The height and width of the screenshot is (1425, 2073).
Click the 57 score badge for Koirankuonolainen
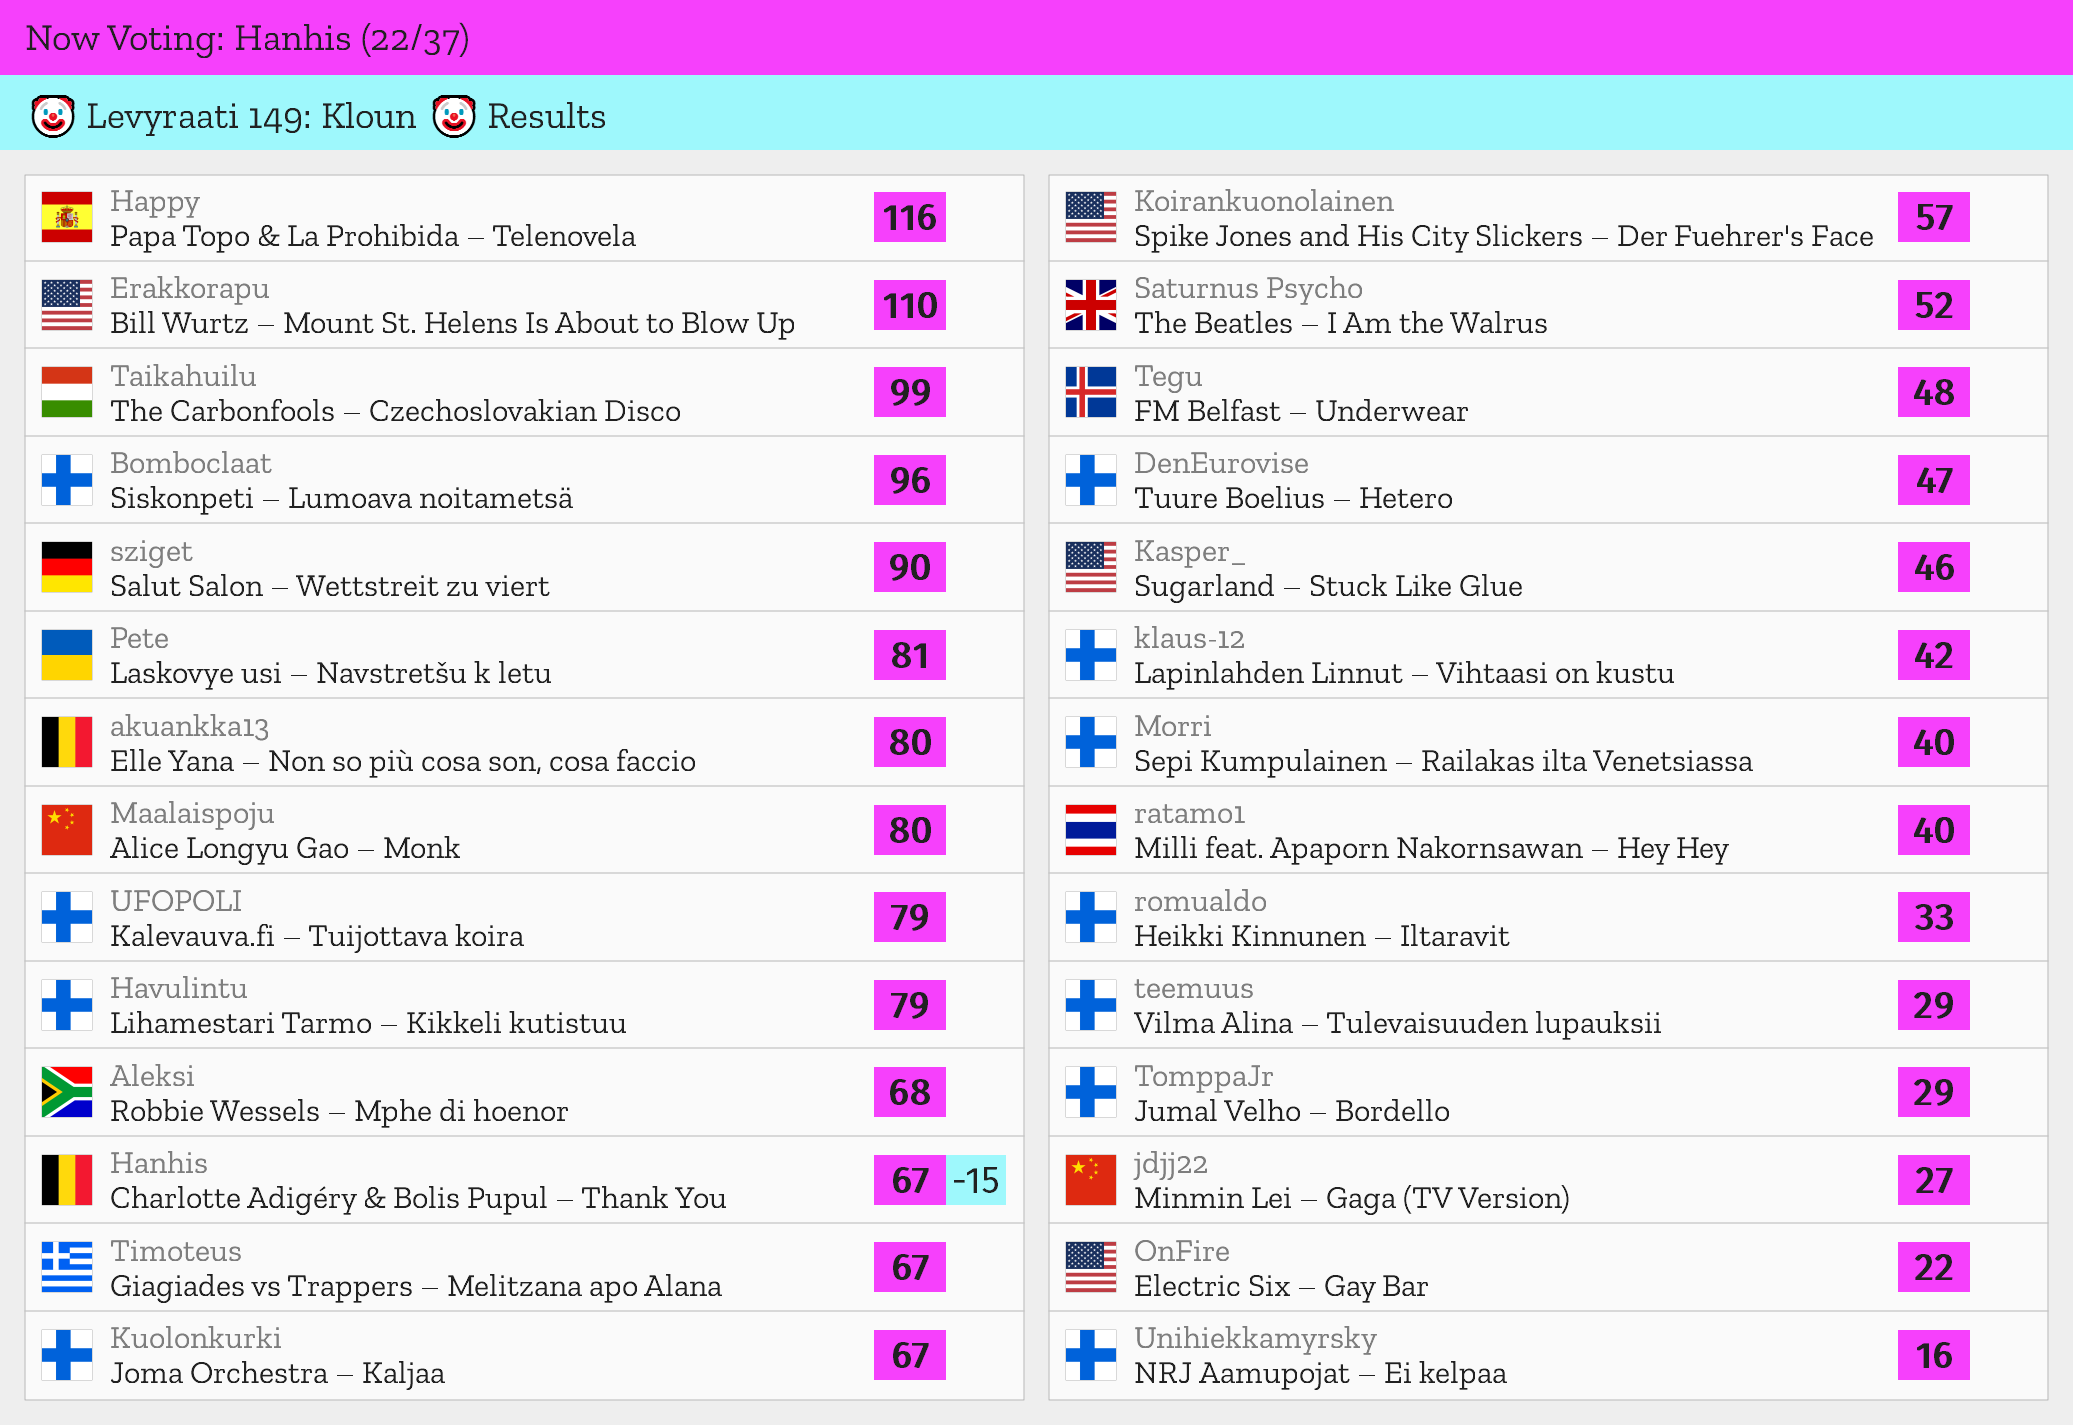1933,218
